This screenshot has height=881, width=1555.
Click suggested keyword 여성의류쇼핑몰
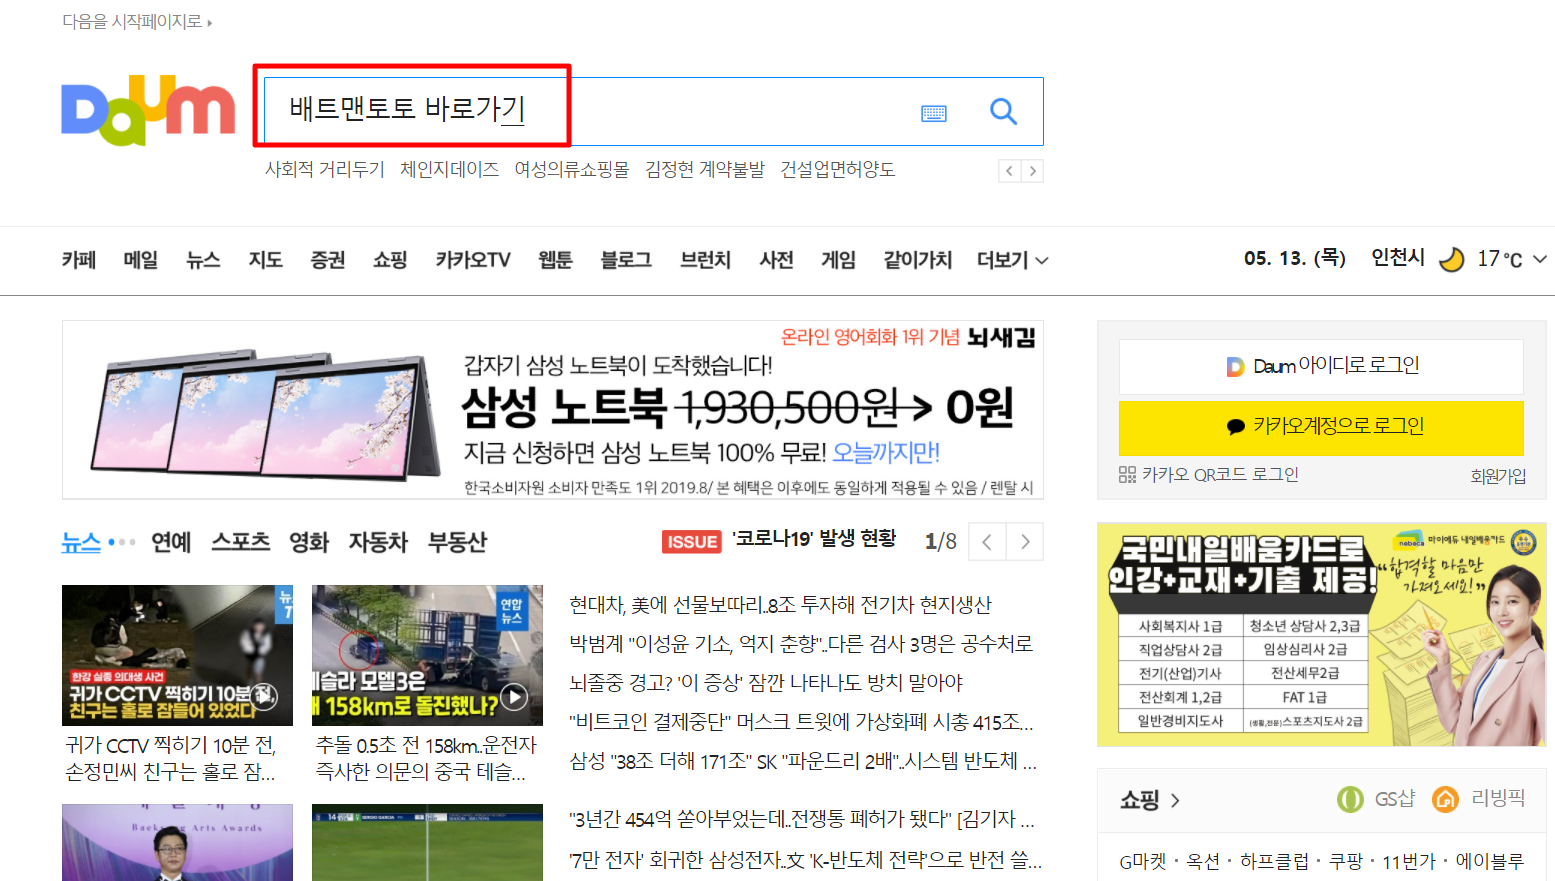[x=572, y=170]
